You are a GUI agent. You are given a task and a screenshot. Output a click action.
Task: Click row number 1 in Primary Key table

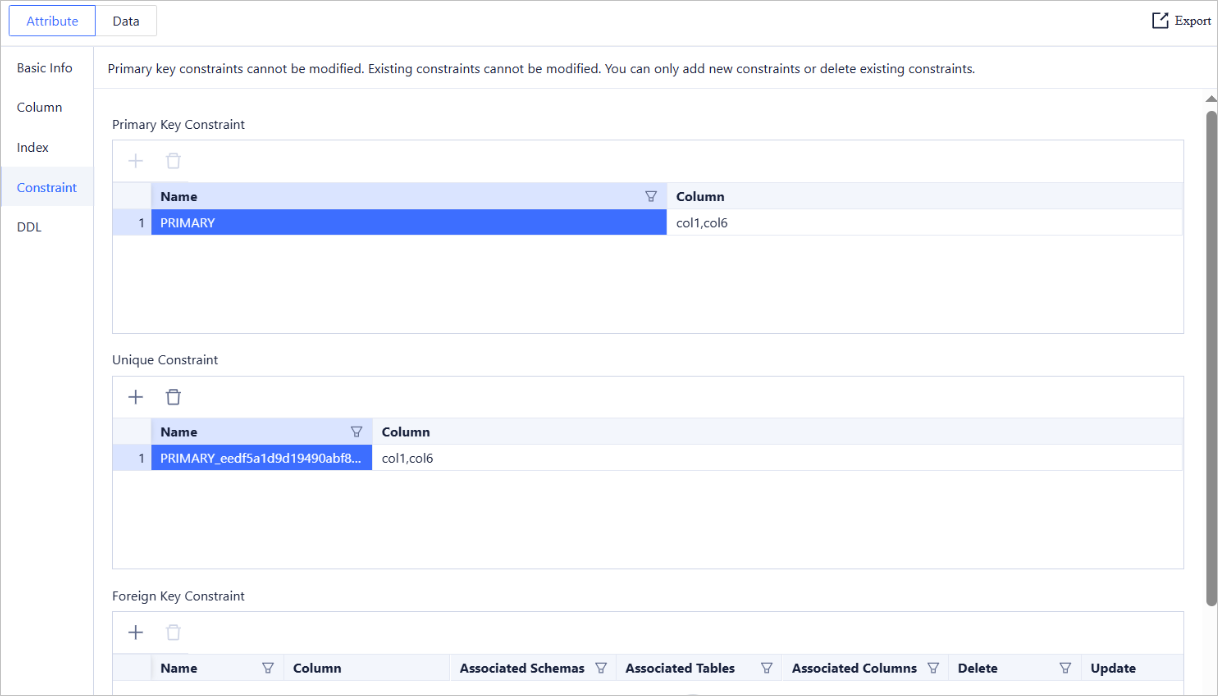tap(132, 223)
